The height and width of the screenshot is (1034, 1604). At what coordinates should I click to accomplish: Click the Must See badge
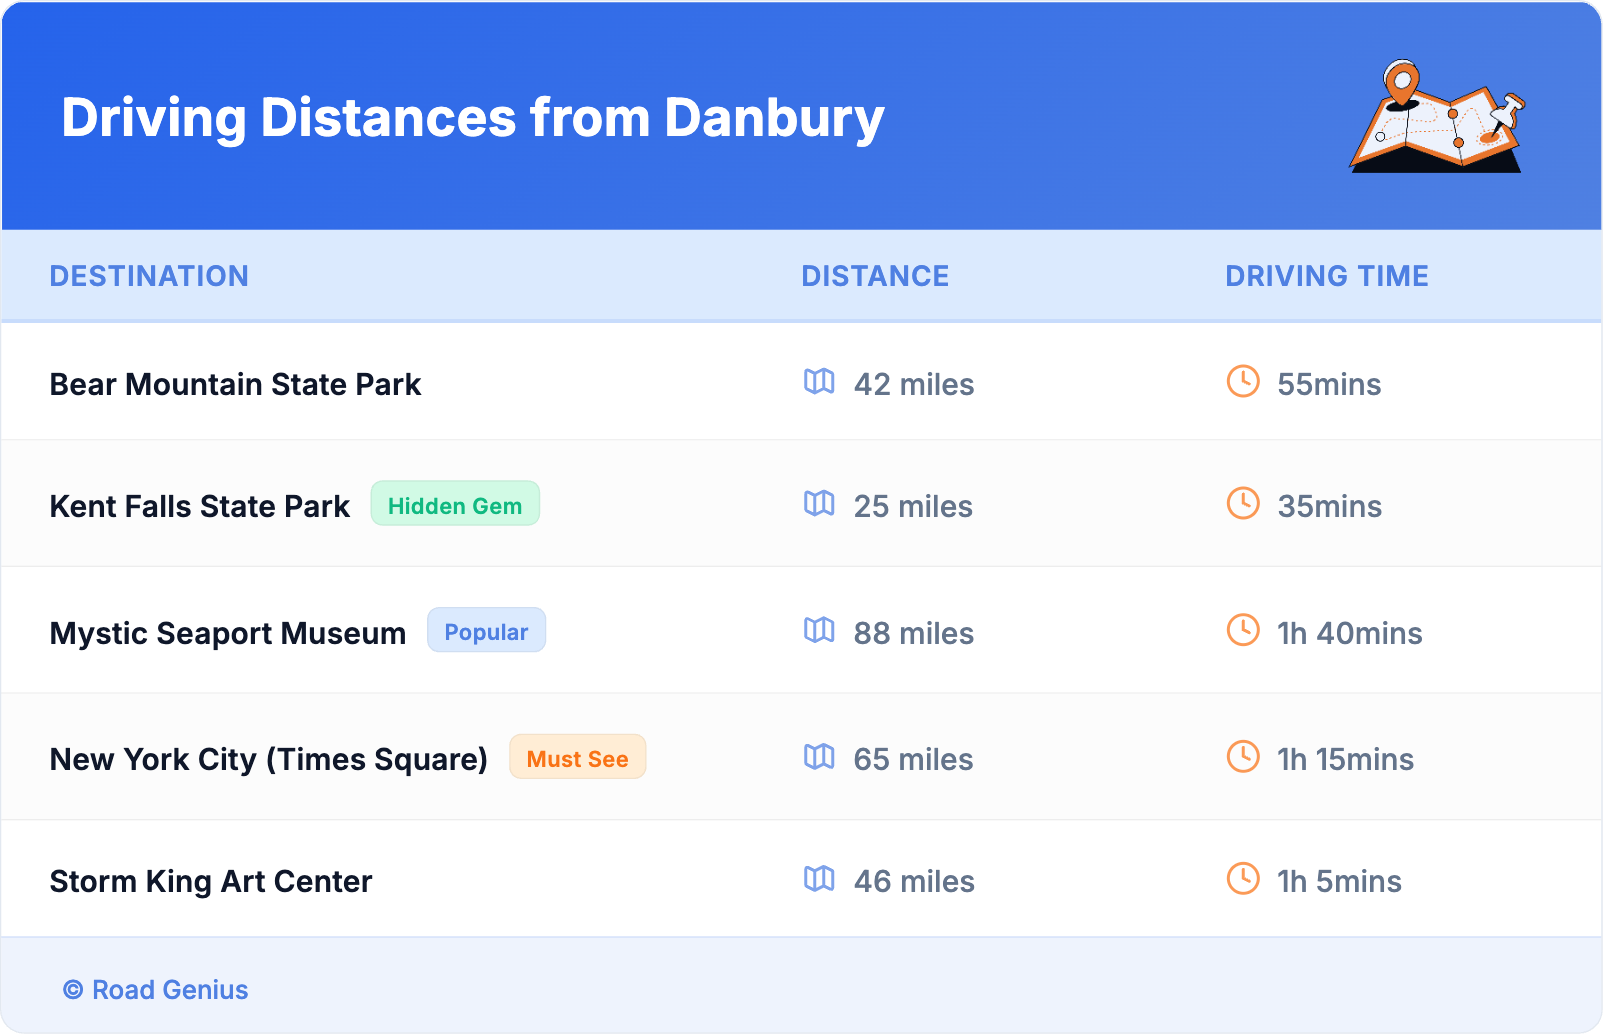tap(577, 758)
